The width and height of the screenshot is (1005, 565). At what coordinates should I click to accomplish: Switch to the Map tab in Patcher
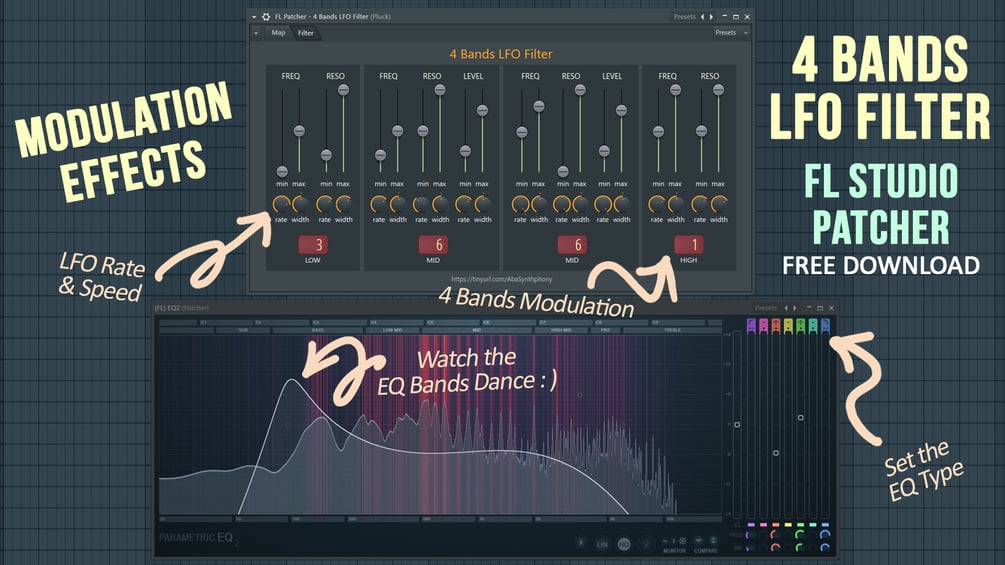tap(278, 33)
